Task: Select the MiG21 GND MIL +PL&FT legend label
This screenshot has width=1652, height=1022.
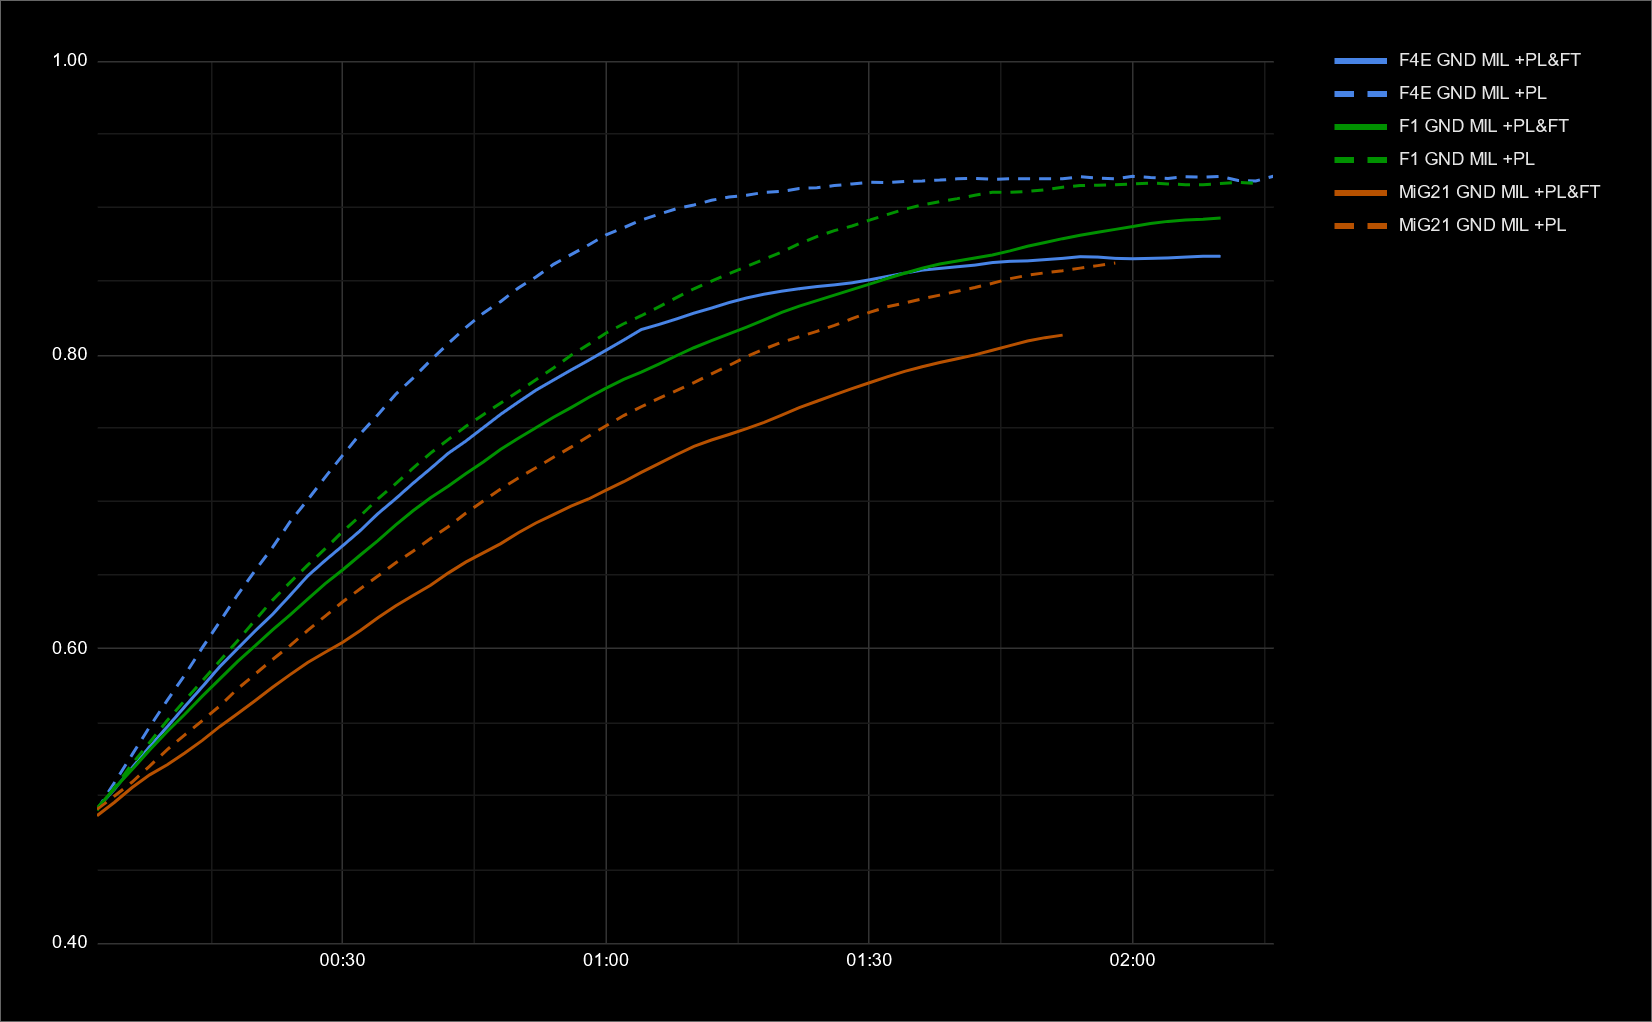Action: pos(1499,192)
